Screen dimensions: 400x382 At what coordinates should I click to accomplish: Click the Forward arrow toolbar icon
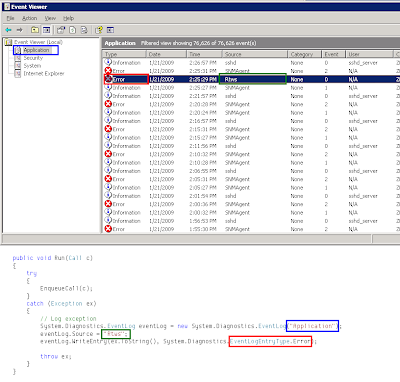[19, 30]
